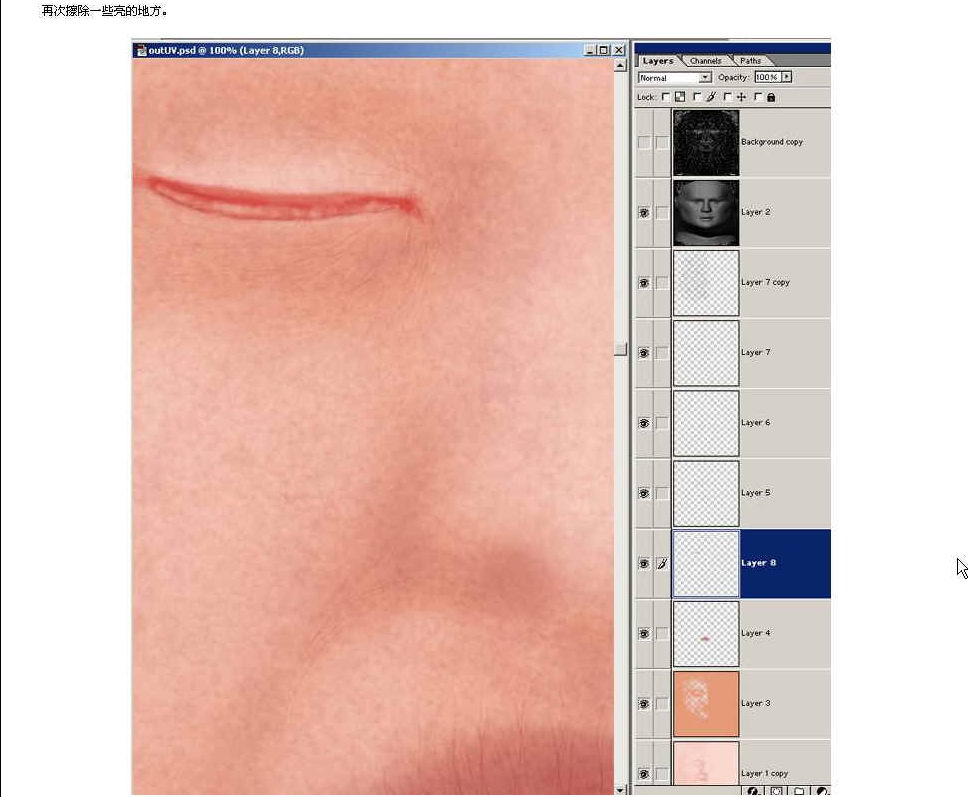
Task: Select Layer 4 by its name
Action: [x=756, y=633]
